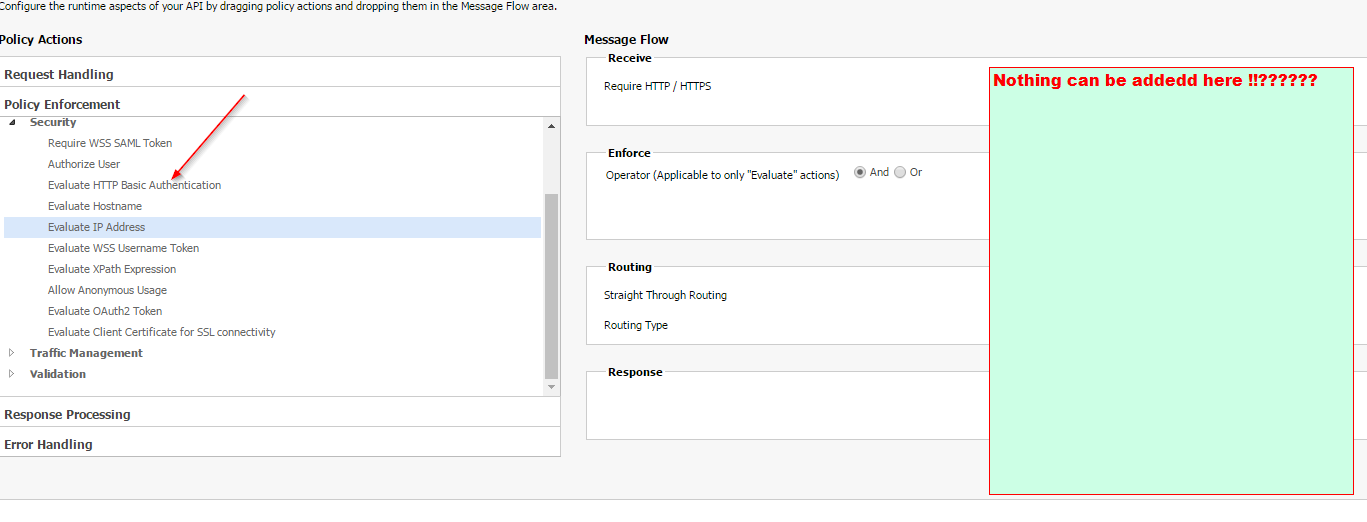
Task: Select Evaluate Hostname policy action
Action: [95, 206]
